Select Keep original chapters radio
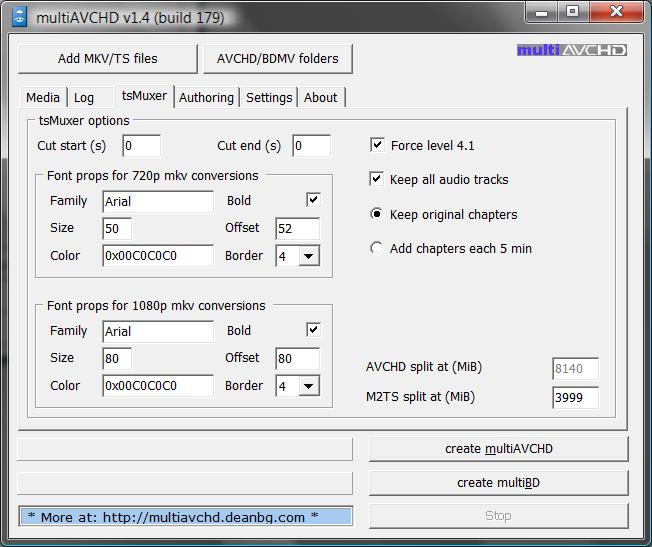 [x=376, y=214]
